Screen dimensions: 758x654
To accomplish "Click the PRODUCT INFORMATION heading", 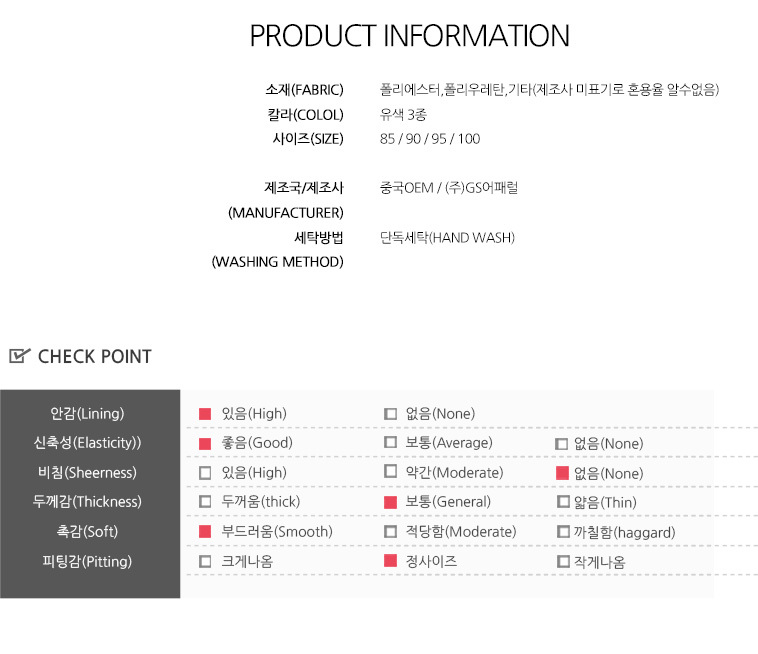I will (409, 36).
